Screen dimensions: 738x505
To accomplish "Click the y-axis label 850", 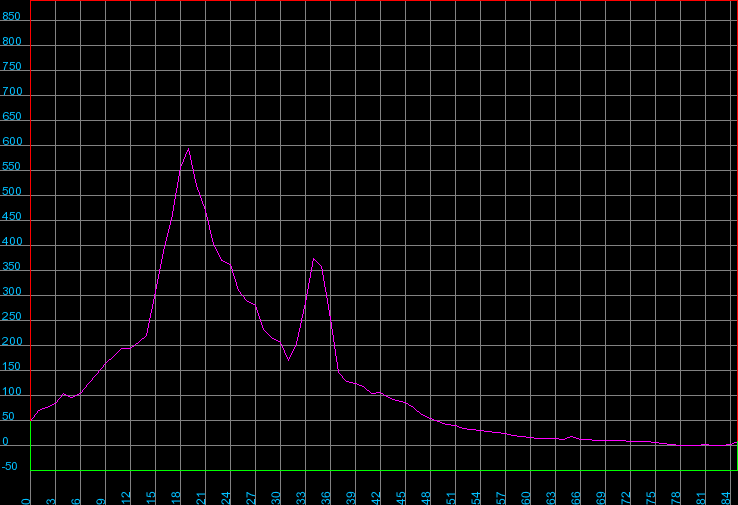I will [11, 16].
